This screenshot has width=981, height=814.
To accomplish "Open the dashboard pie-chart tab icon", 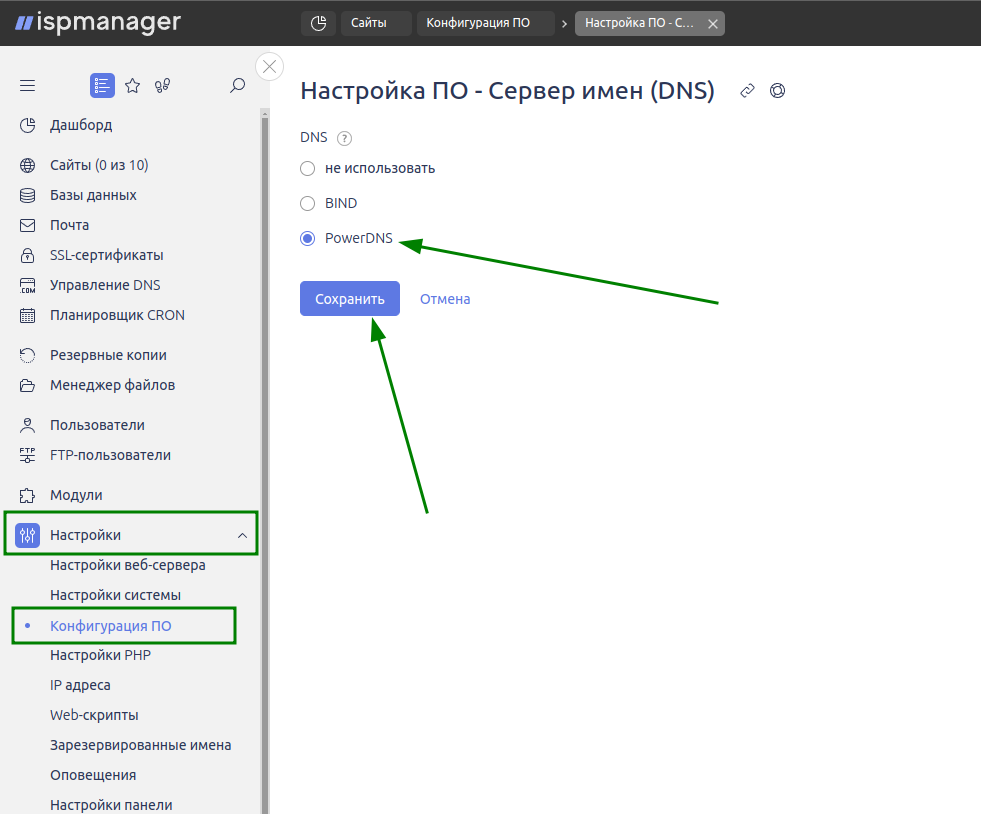I will pos(318,23).
